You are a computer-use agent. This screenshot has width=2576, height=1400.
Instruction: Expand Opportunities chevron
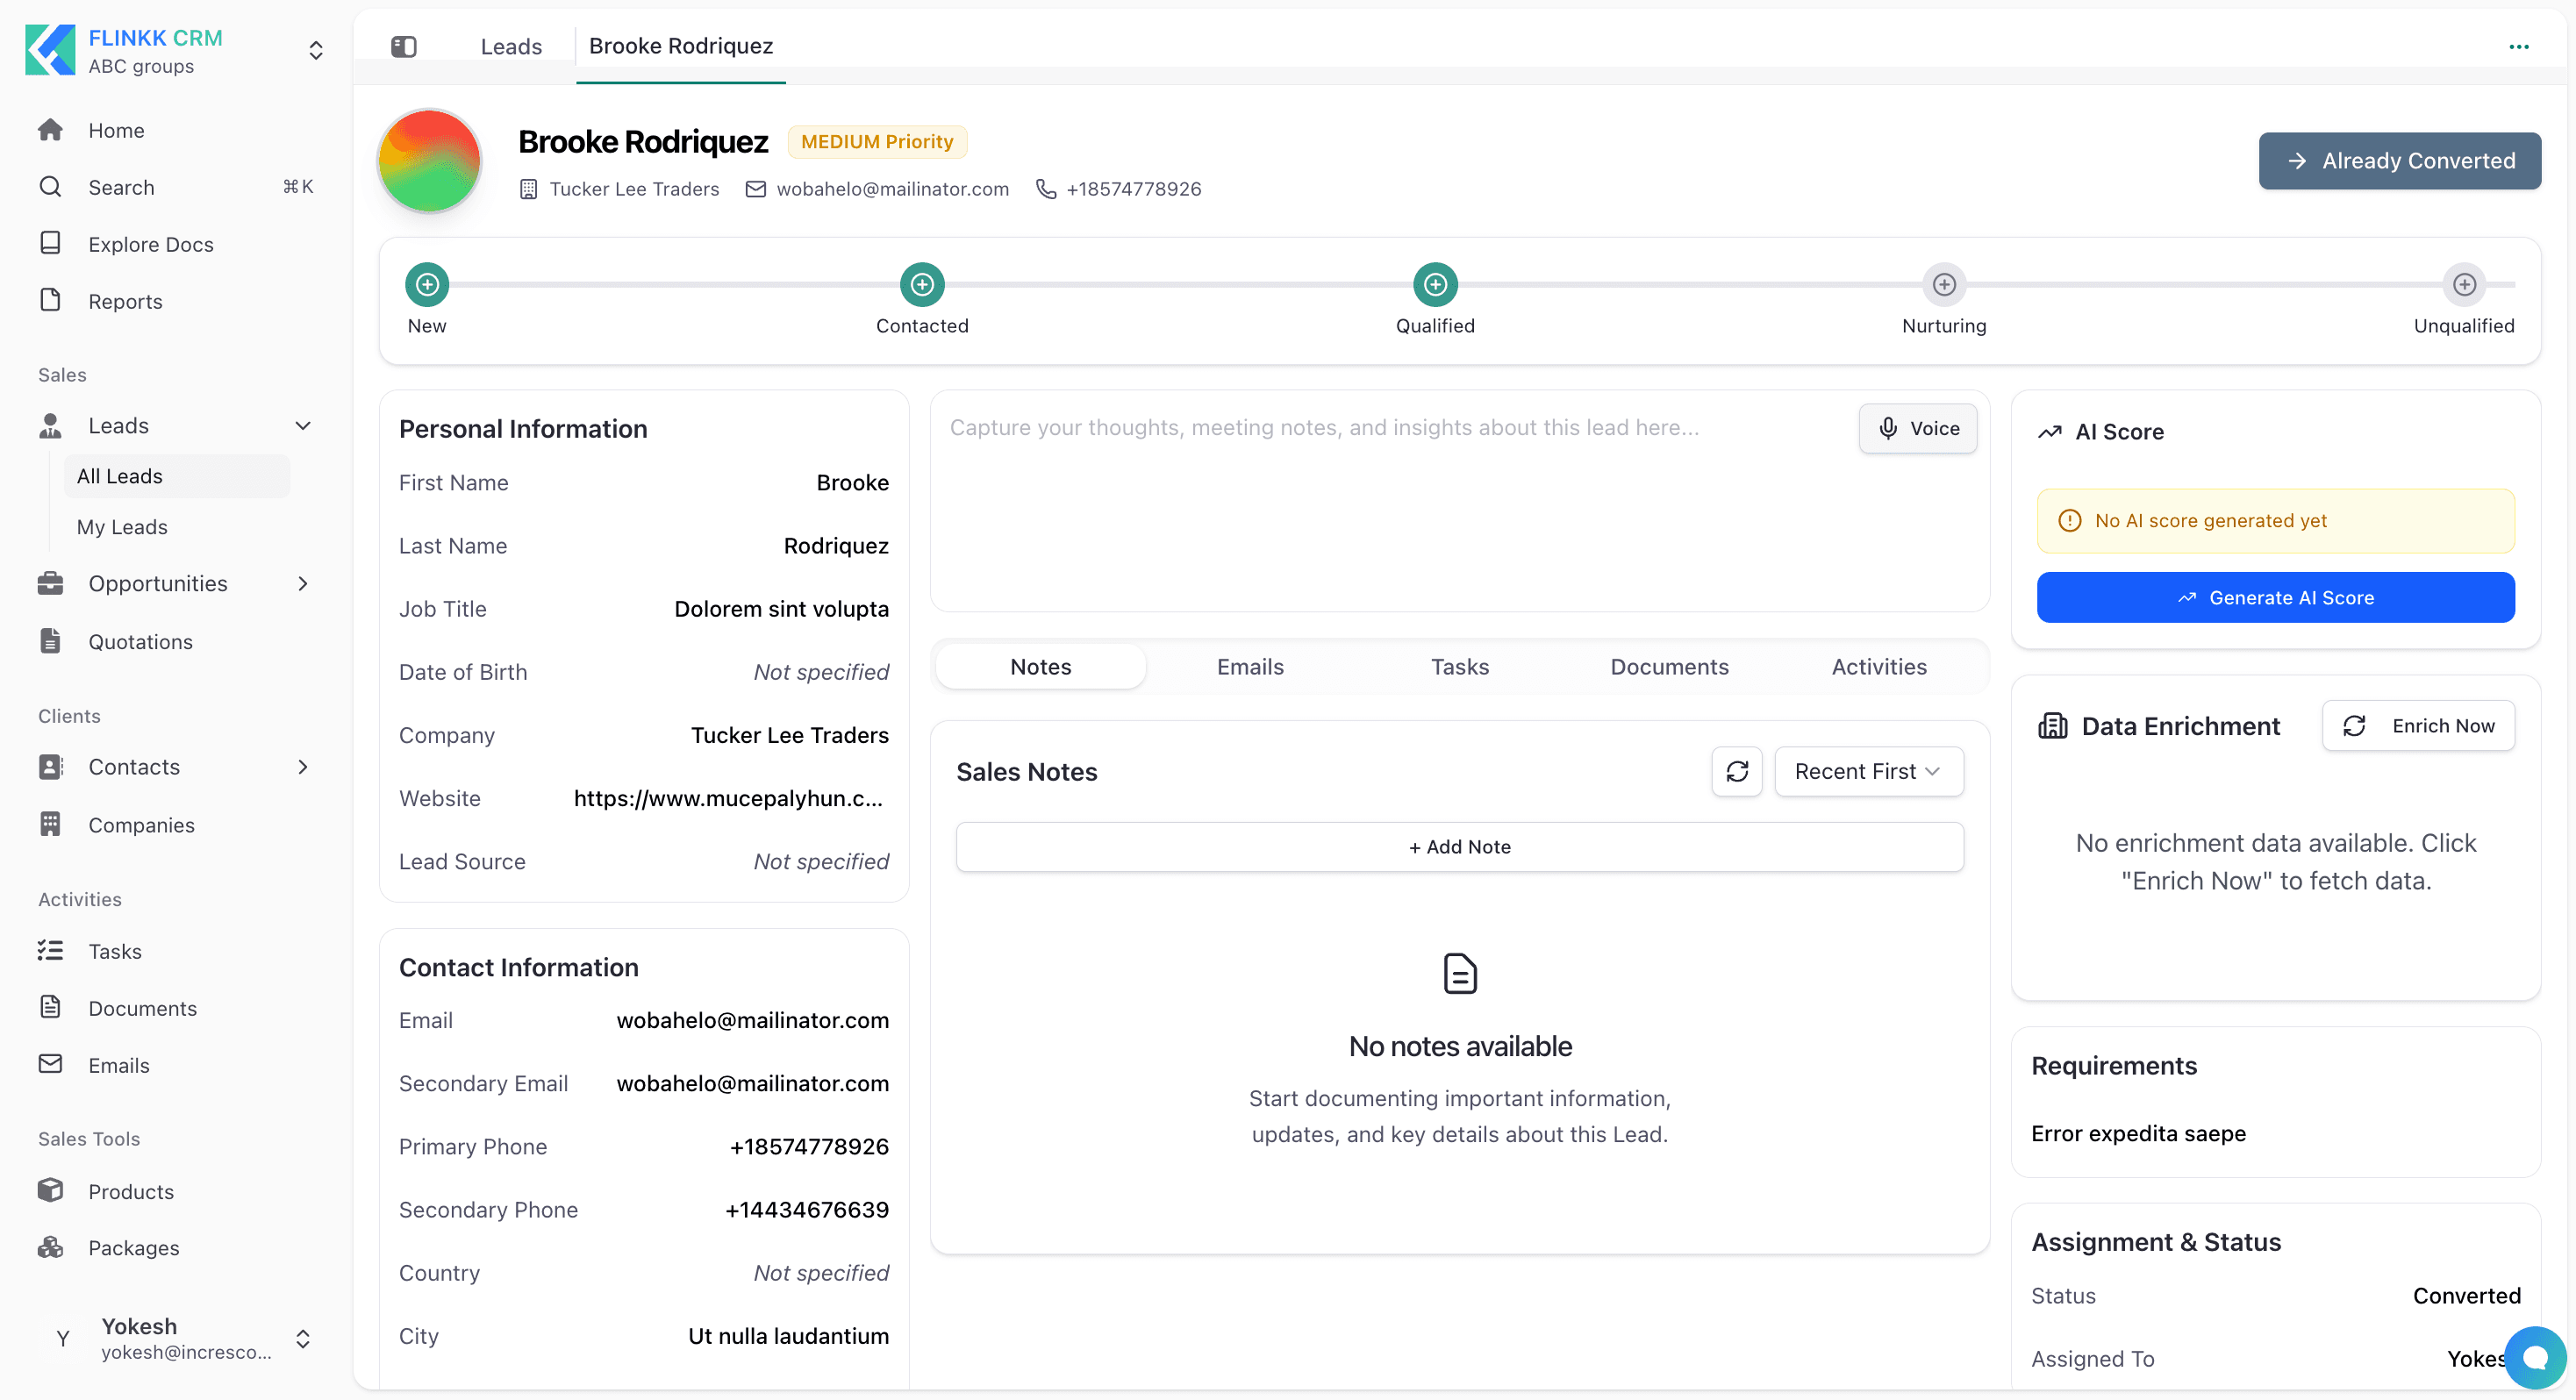pyautogui.click(x=303, y=584)
